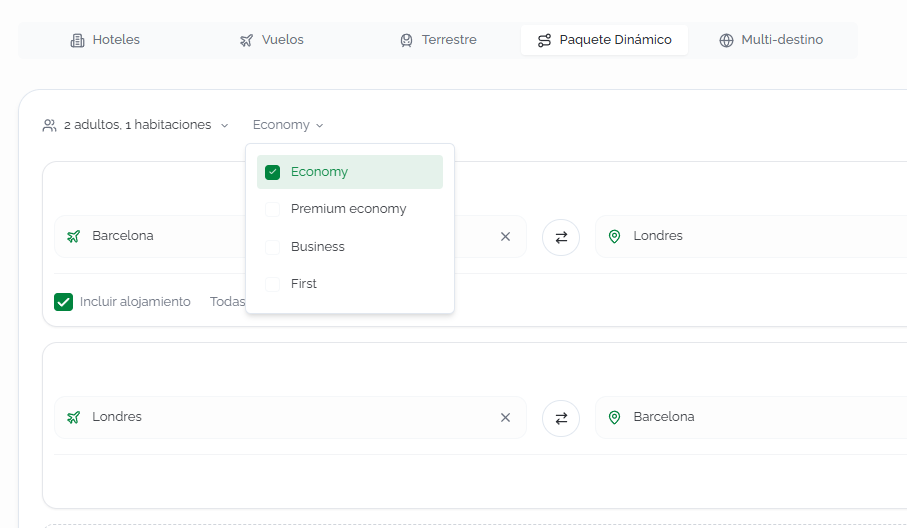Switch to the Hoteles tab
This screenshot has height=528, width=907.
[105, 40]
